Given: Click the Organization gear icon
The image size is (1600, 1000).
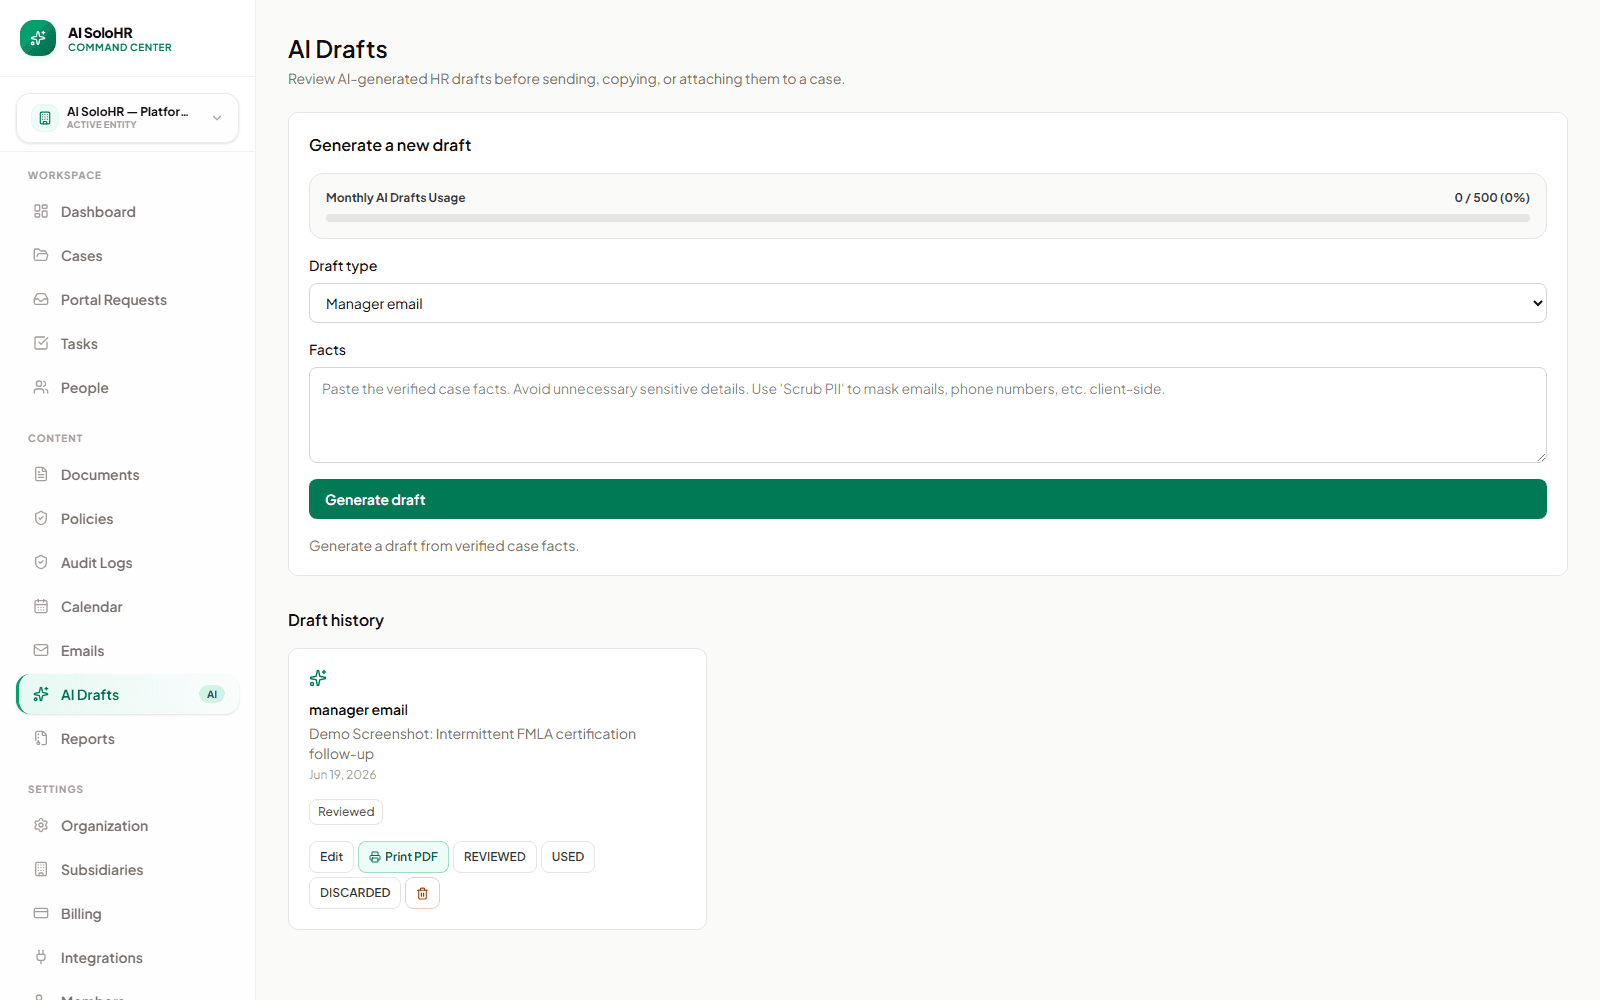Looking at the screenshot, I should click(41, 825).
